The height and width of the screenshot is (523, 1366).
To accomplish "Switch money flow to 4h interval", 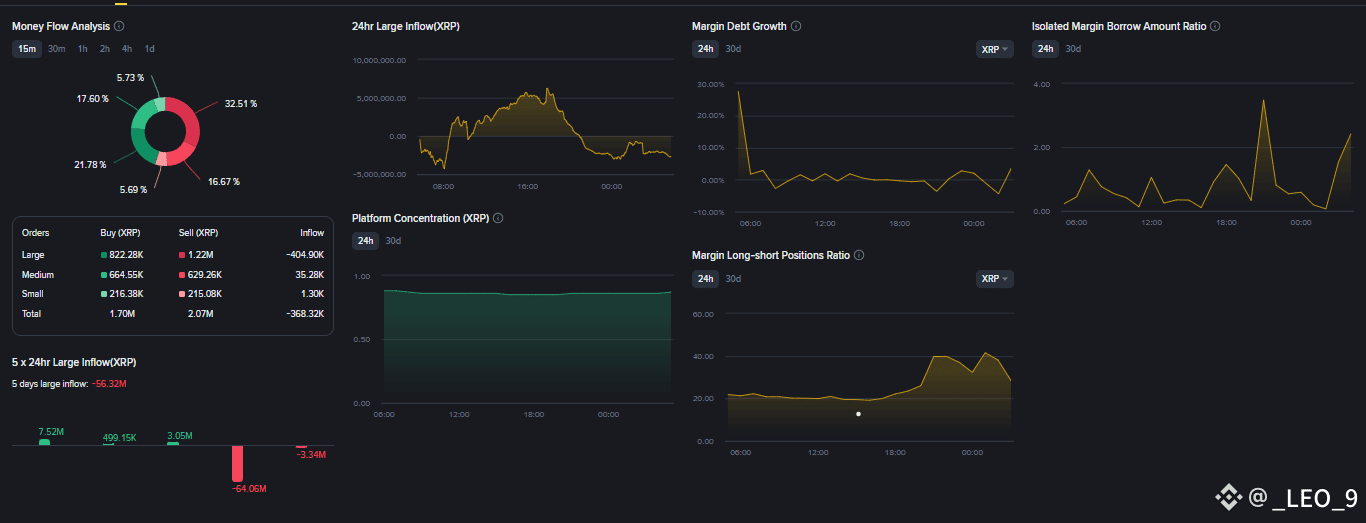I will pyautogui.click(x=127, y=49).
